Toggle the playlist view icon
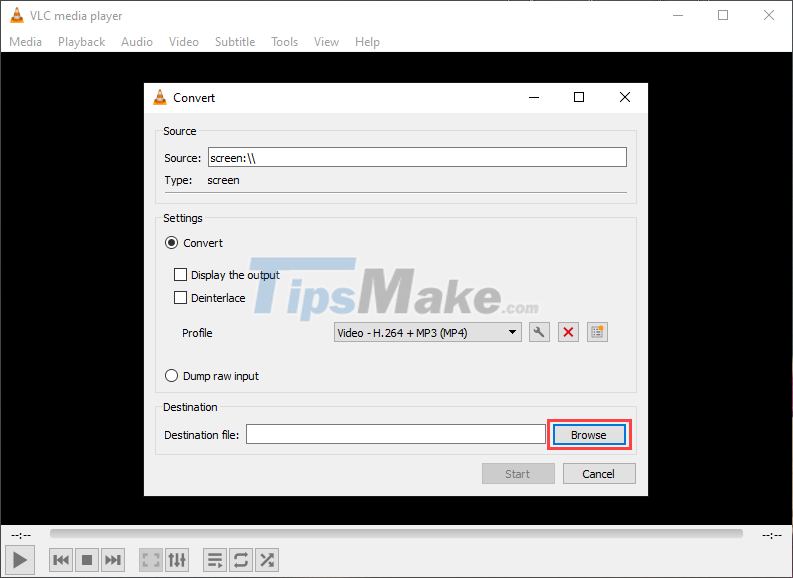The height and width of the screenshot is (578, 793). [x=215, y=560]
